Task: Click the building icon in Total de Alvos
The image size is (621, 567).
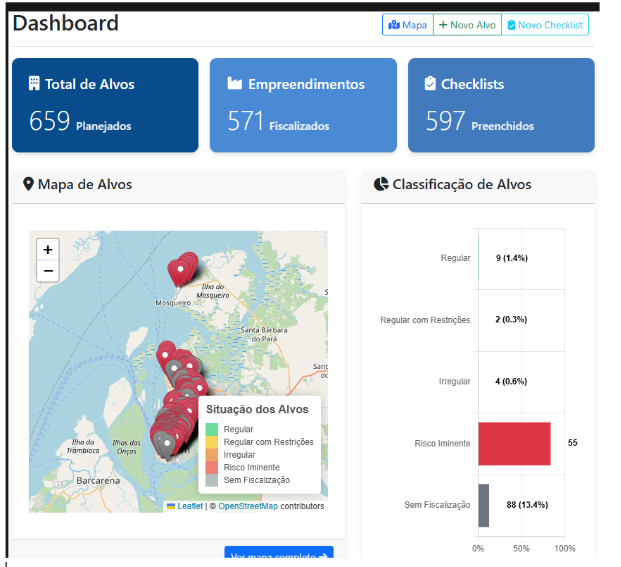Action: click(34, 84)
